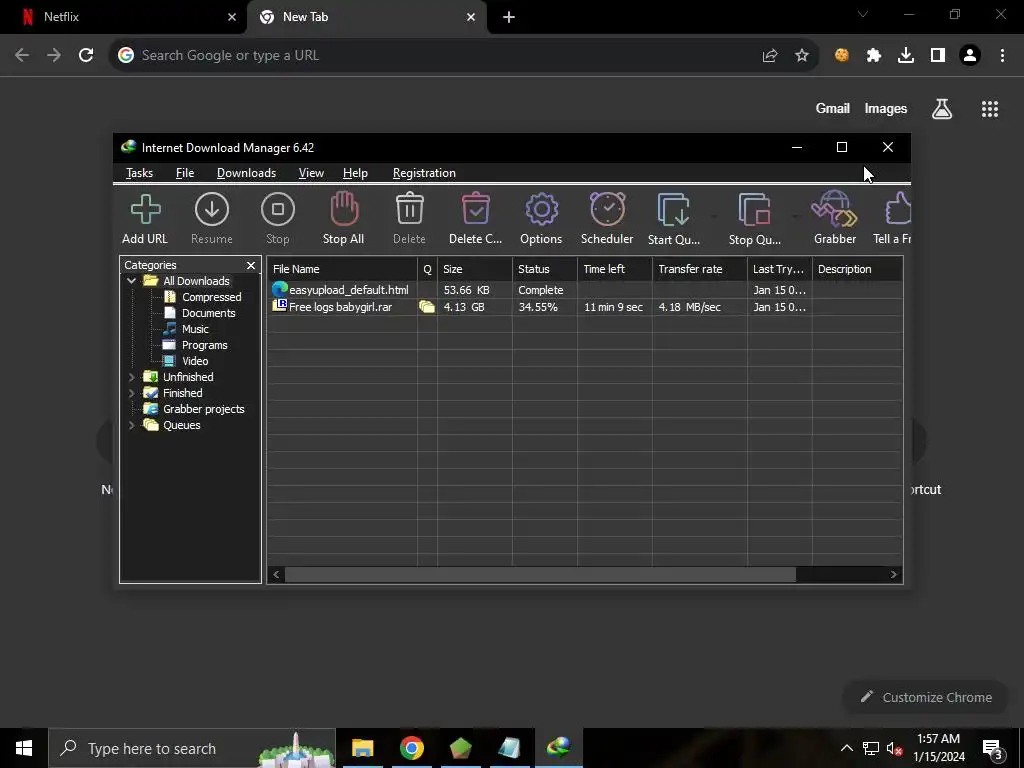
Task: Open Stop Queue dropdown arrow
Action: [x=795, y=216]
